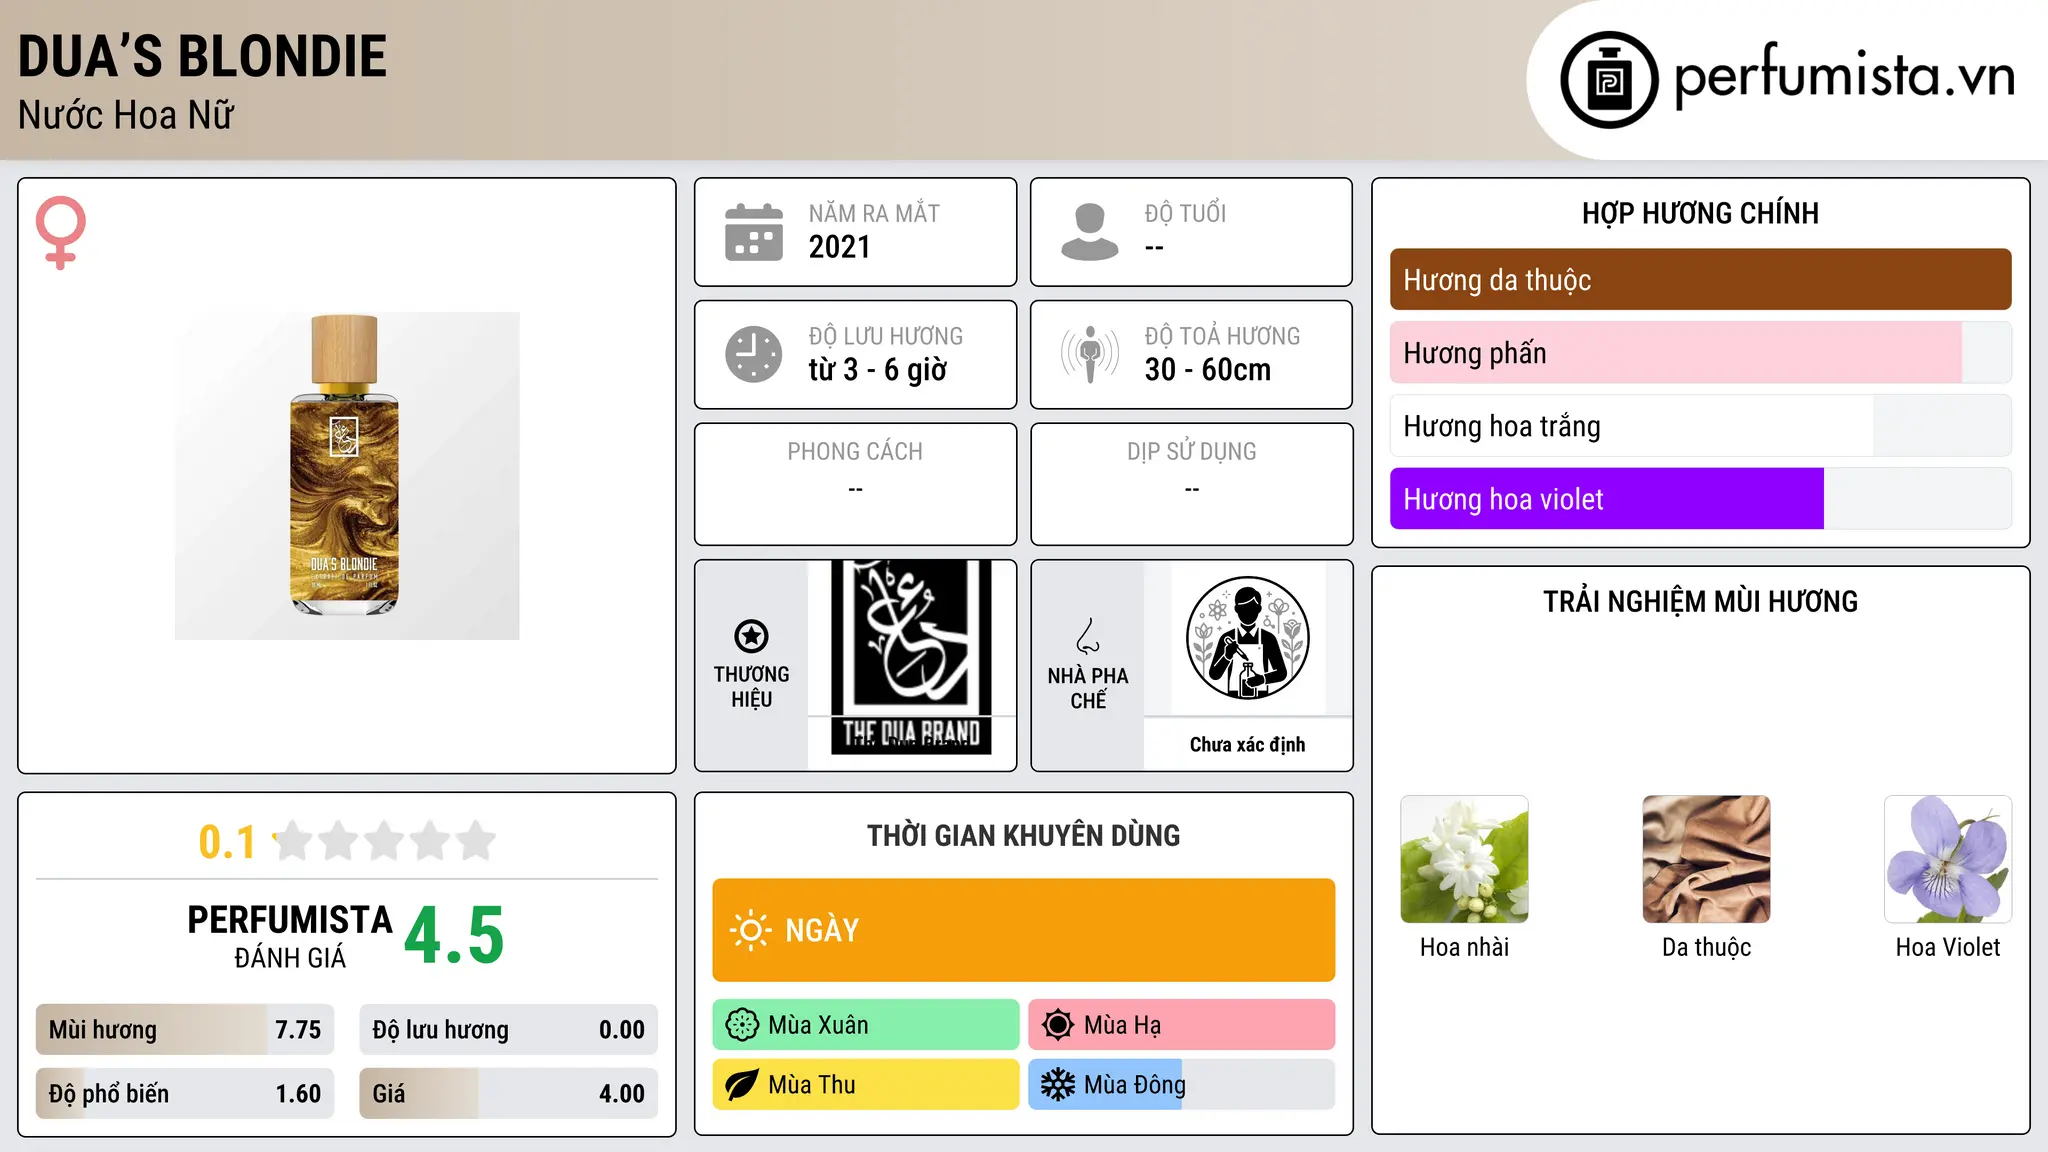
Task: Click the Perfumista Đánh giá label
Action: [x=290, y=936]
